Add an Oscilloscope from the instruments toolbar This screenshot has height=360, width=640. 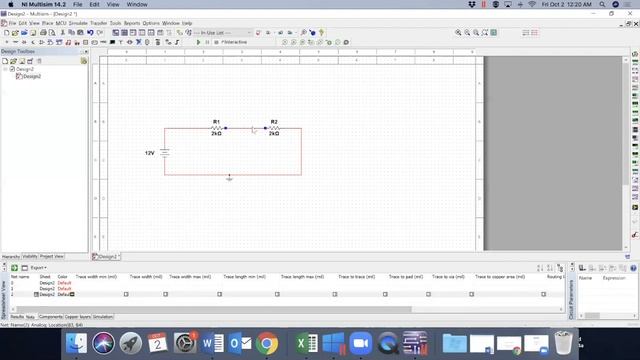635,79
